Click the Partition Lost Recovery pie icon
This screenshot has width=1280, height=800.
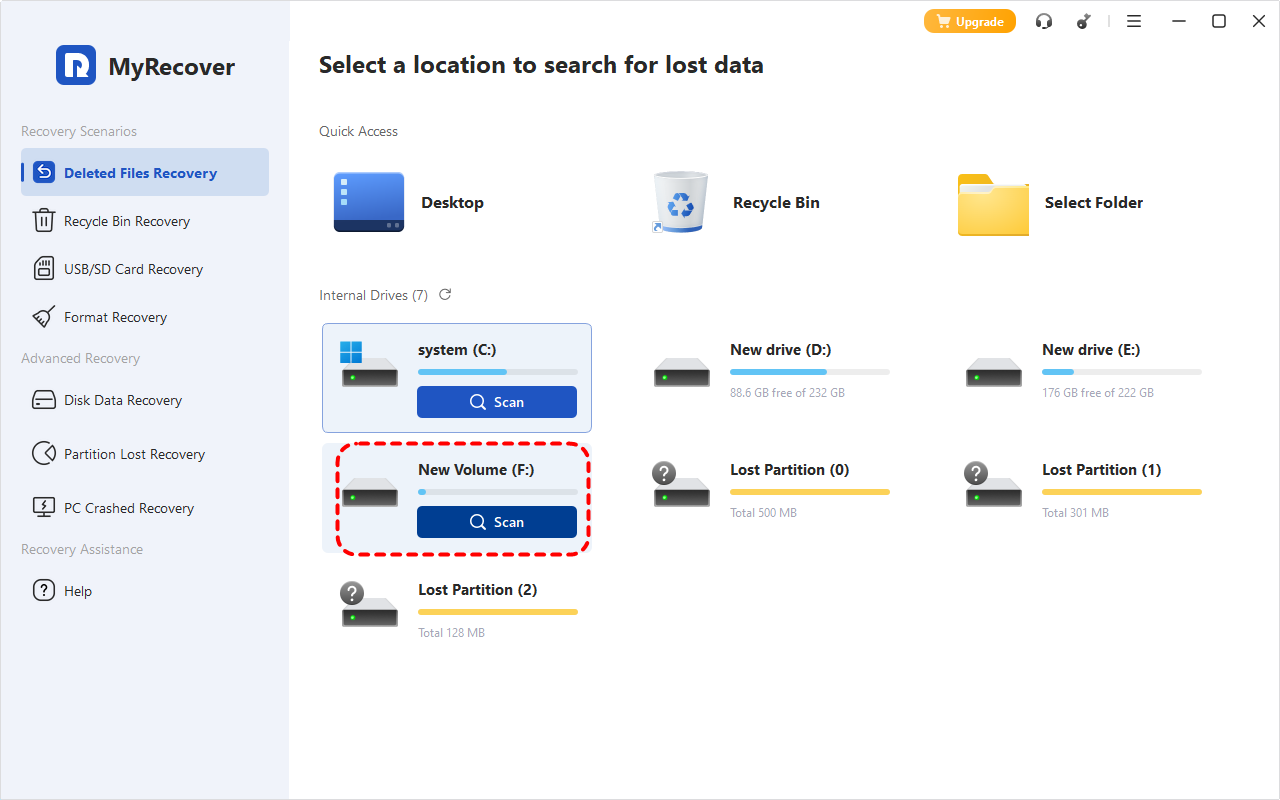44,454
